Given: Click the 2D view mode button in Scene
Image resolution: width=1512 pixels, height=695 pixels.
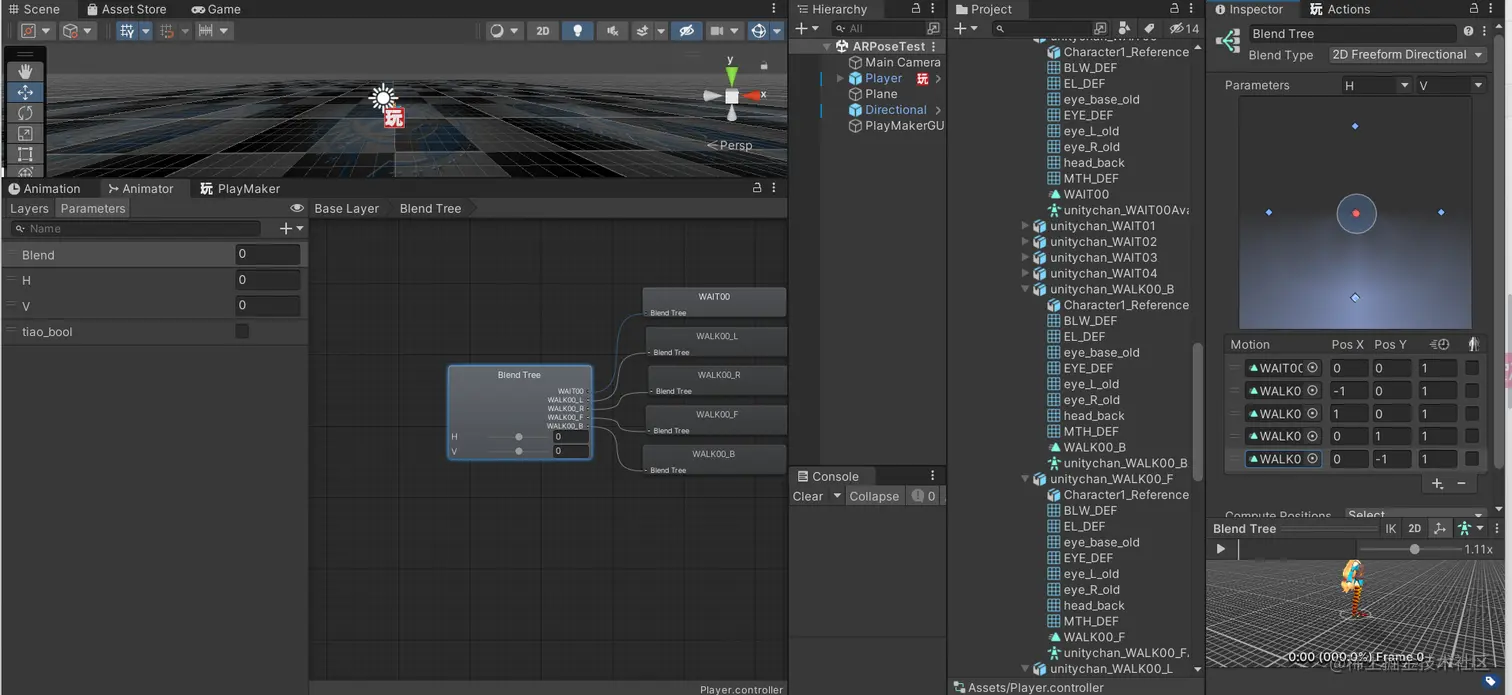Looking at the screenshot, I should 543,31.
